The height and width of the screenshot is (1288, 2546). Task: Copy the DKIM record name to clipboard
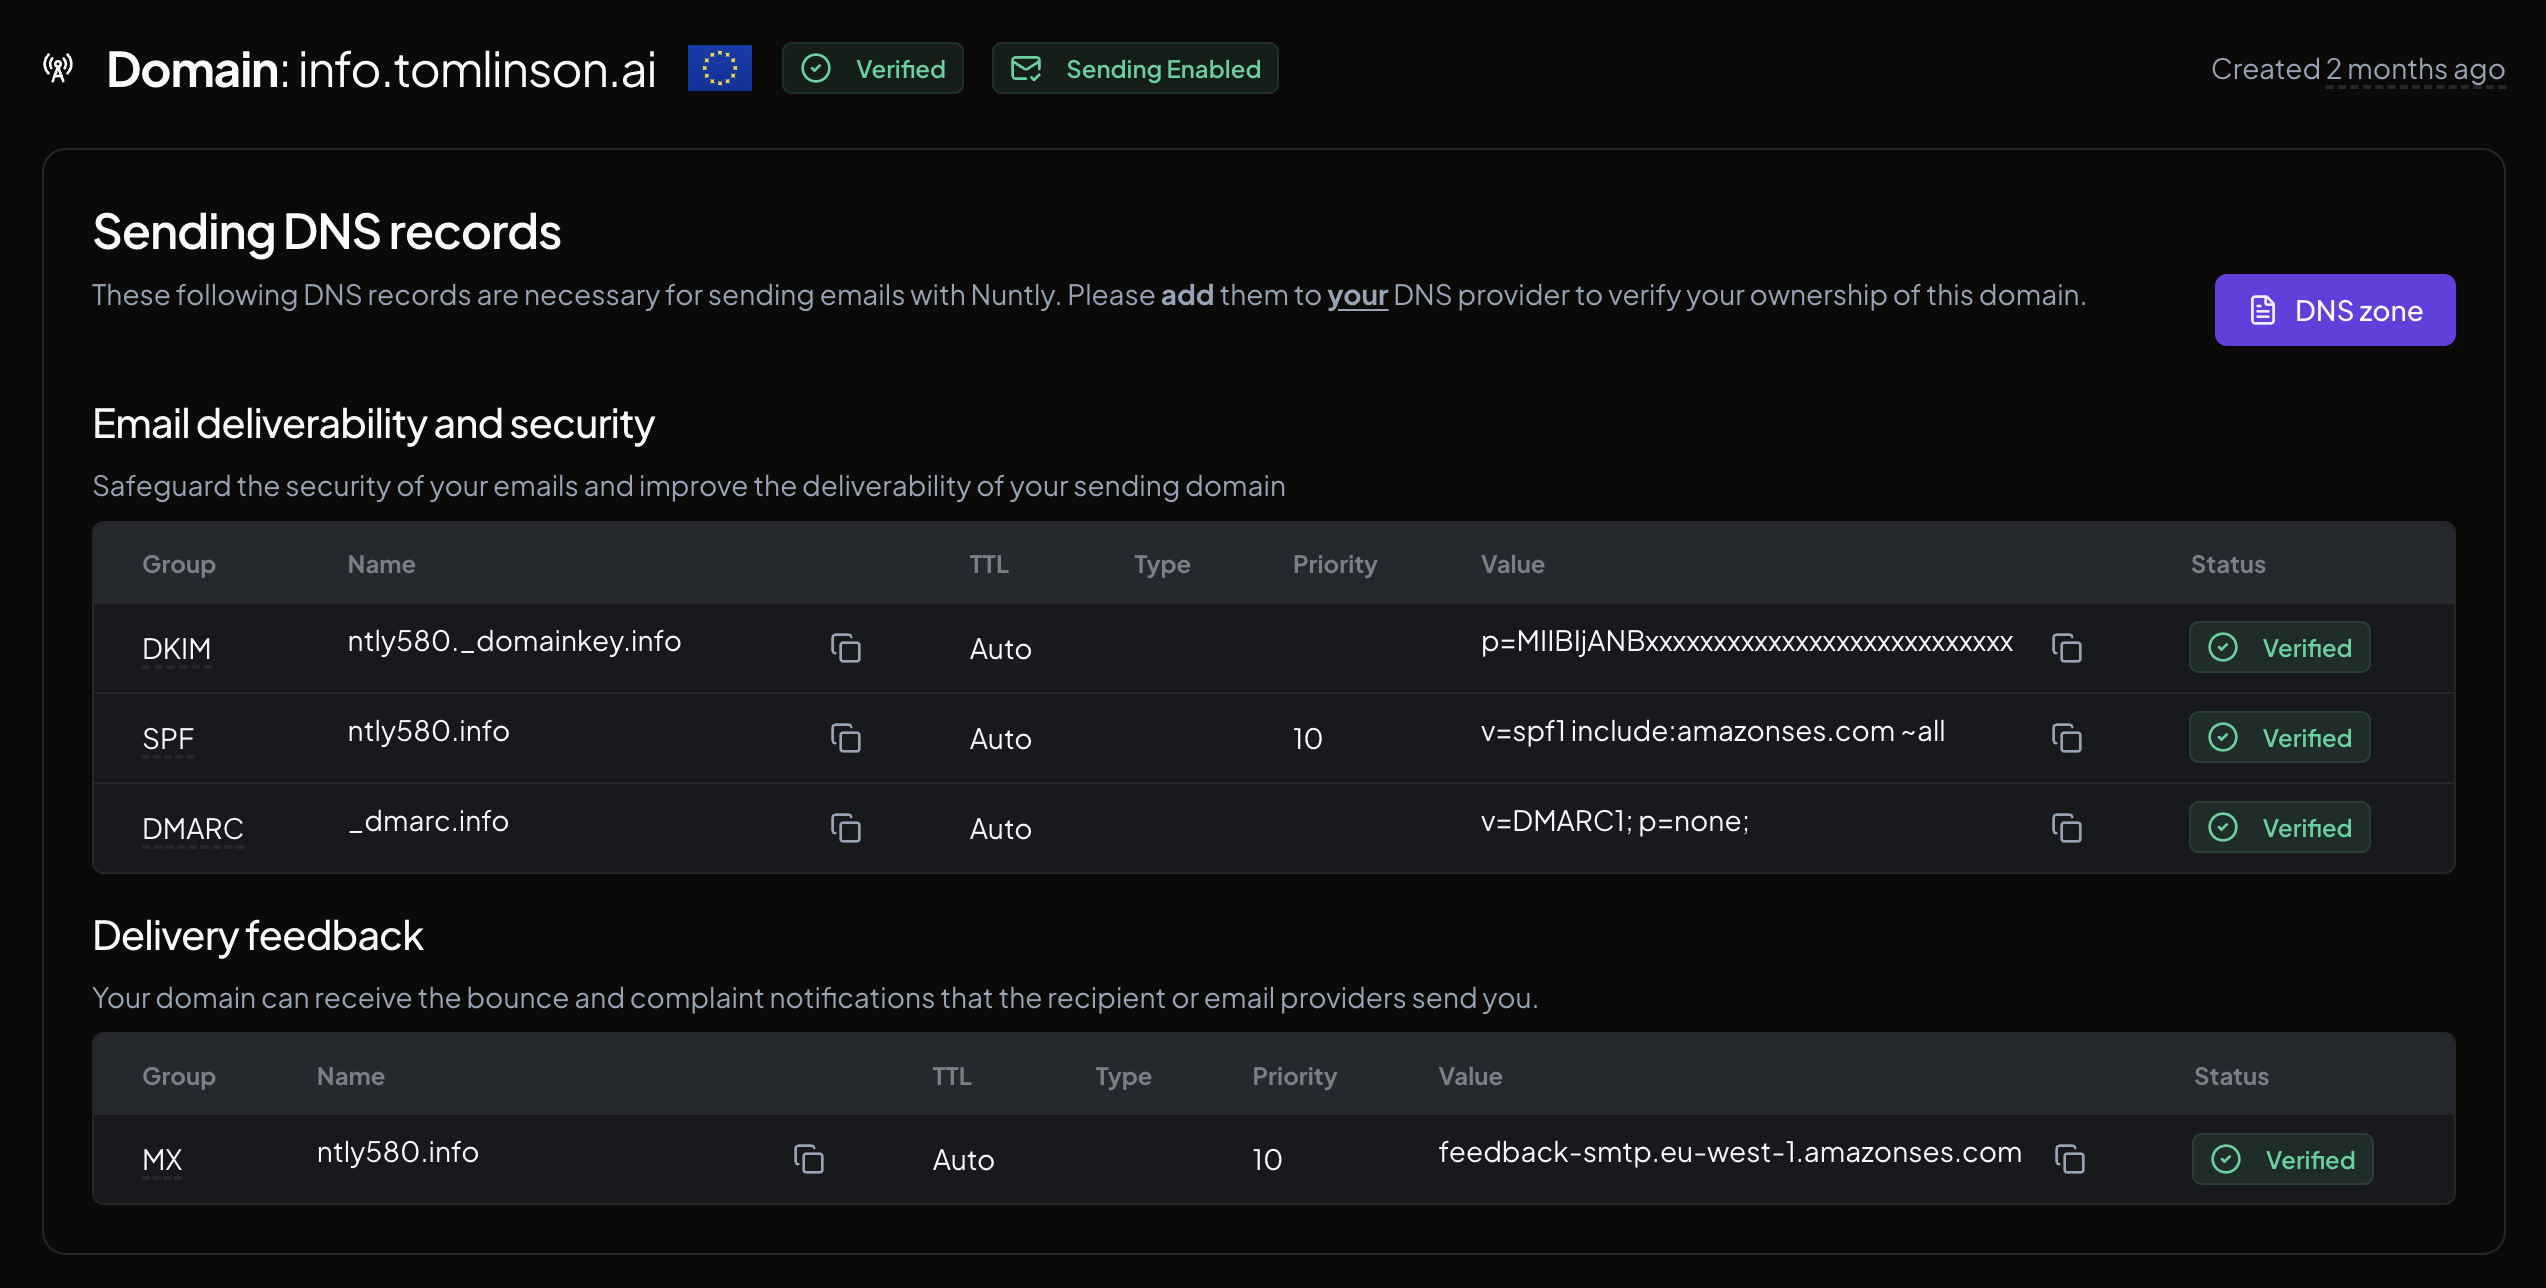point(846,648)
